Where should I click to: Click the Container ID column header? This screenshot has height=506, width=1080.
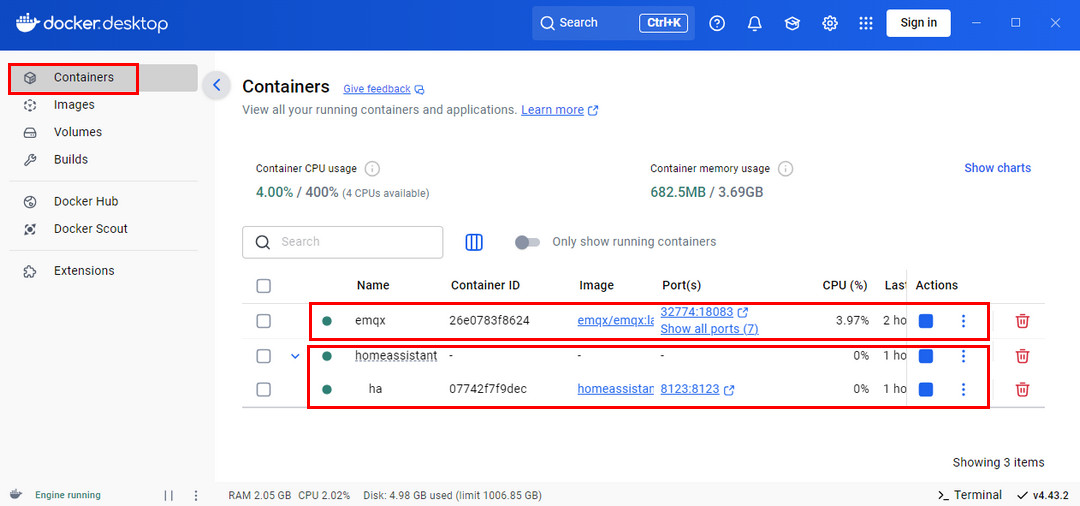click(x=485, y=286)
